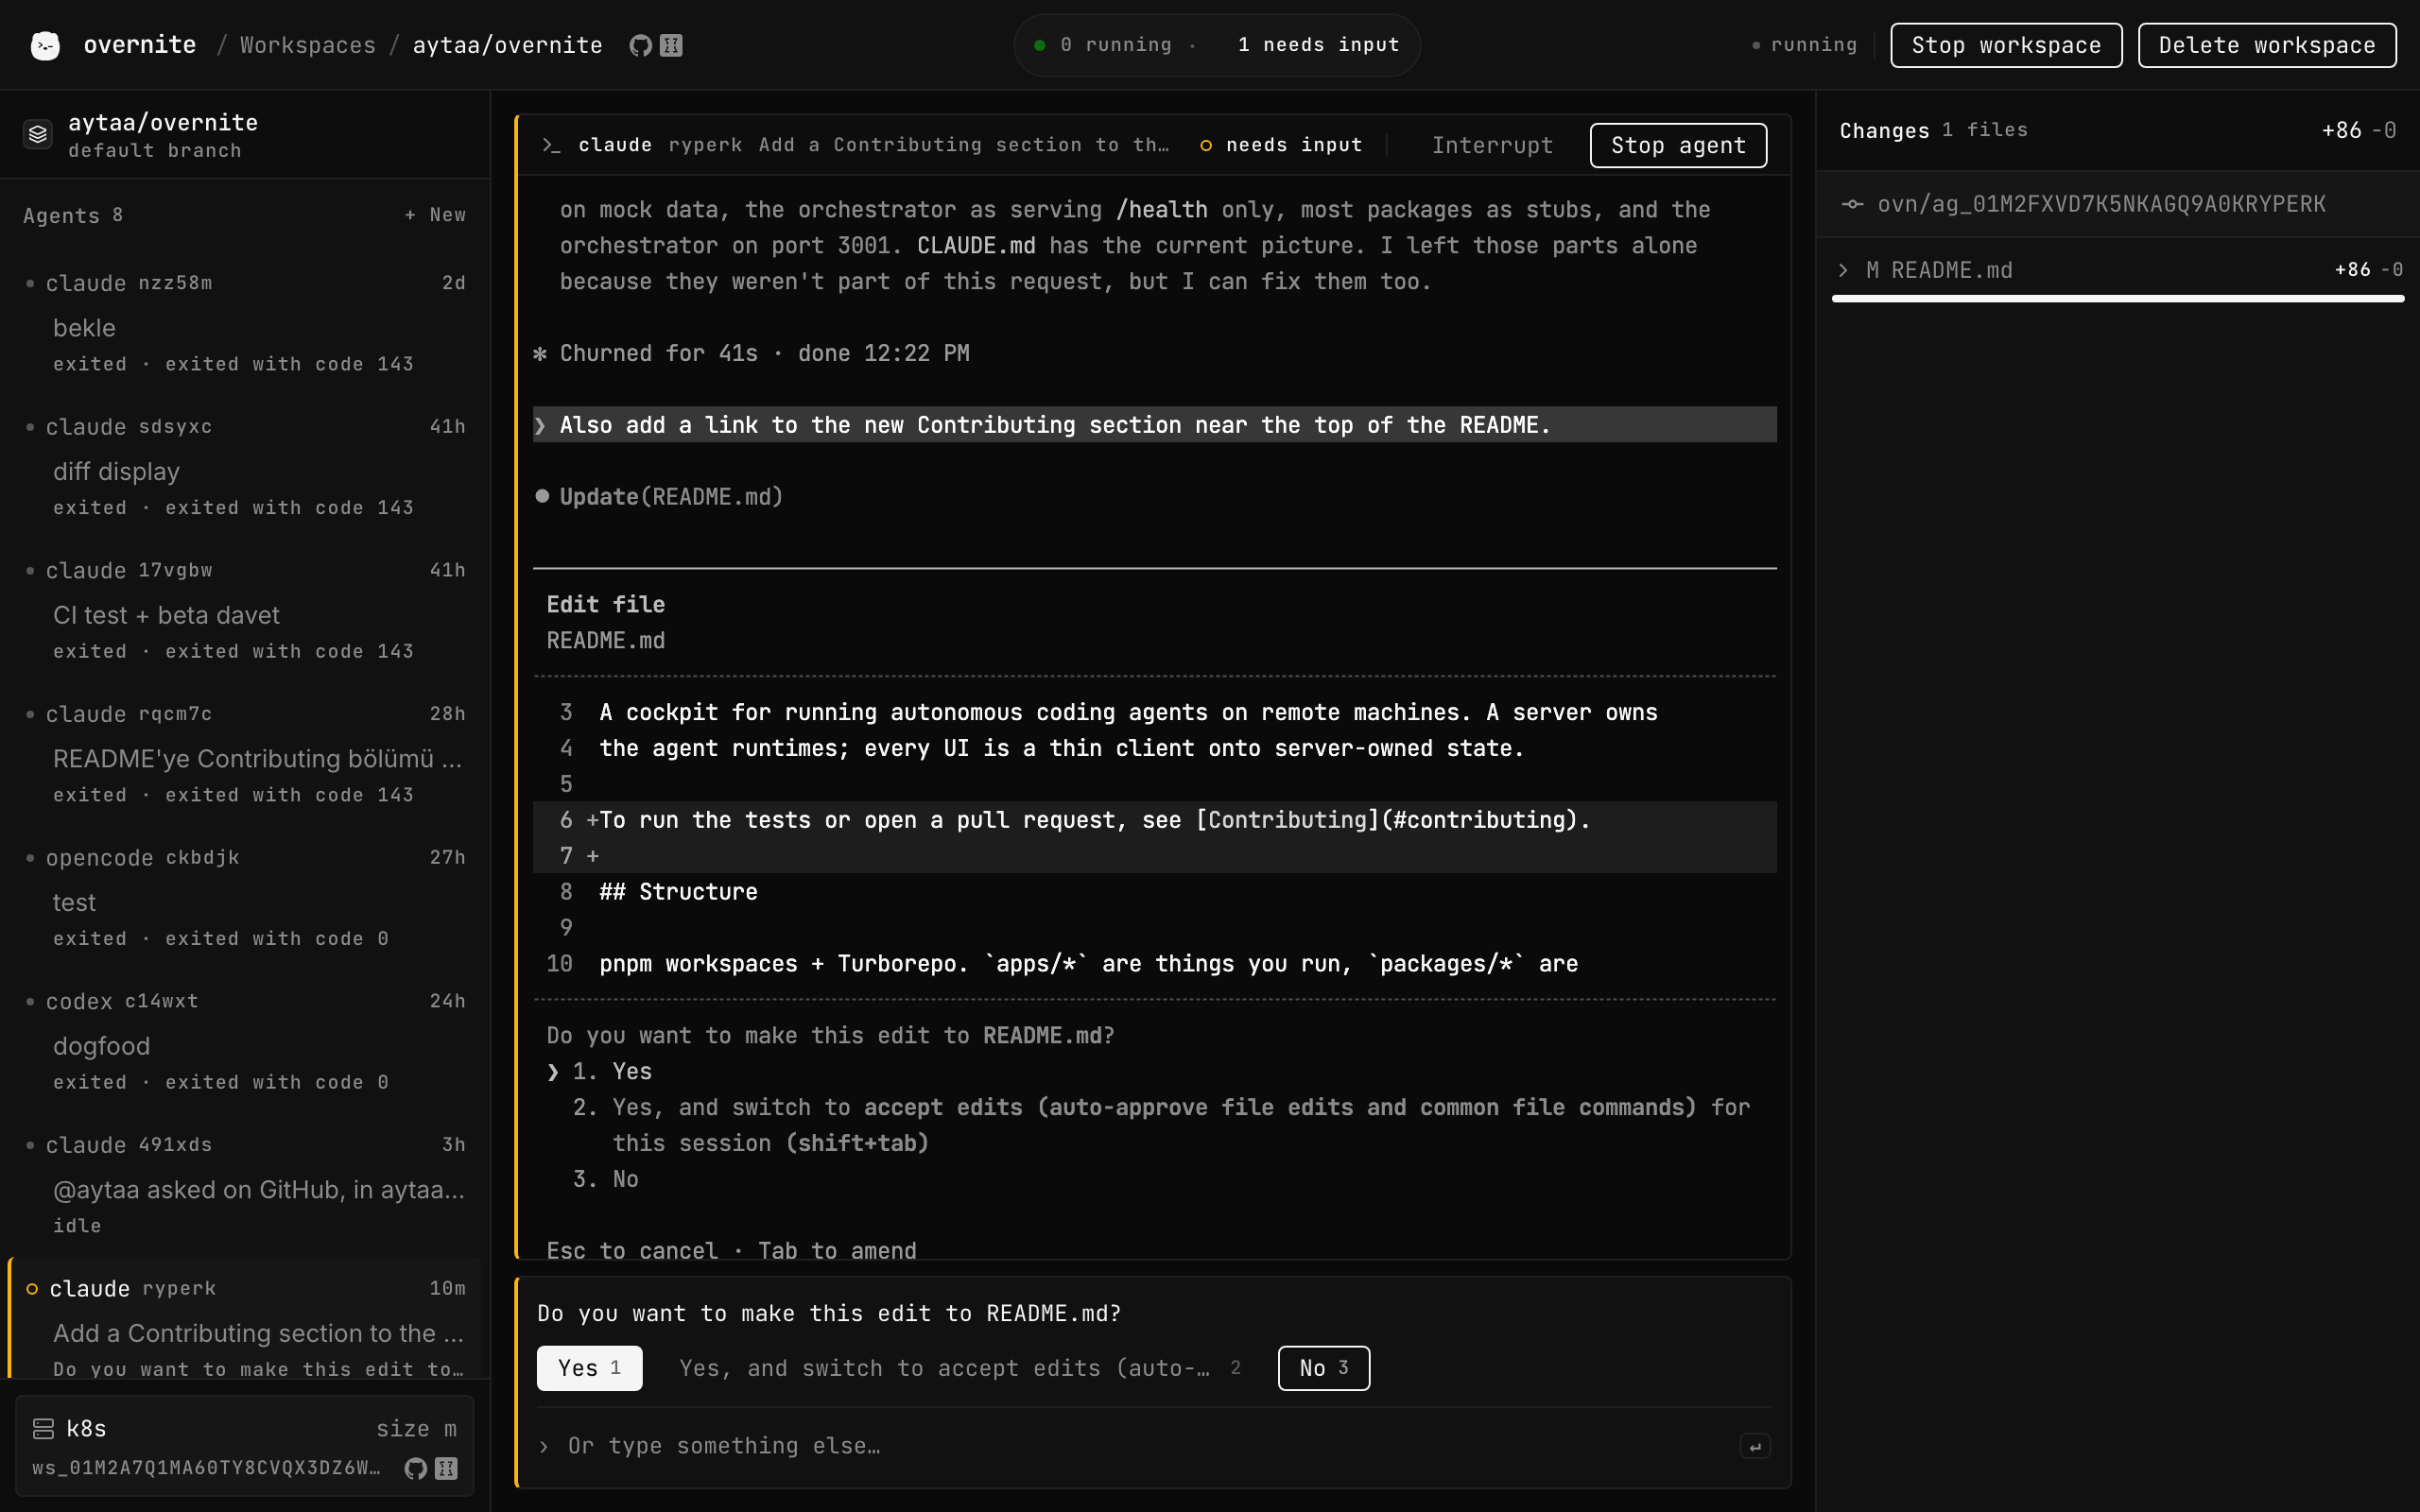2420x1512 pixels.
Task: Click Stop agent button
Action: pyautogui.click(x=1678, y=146)
